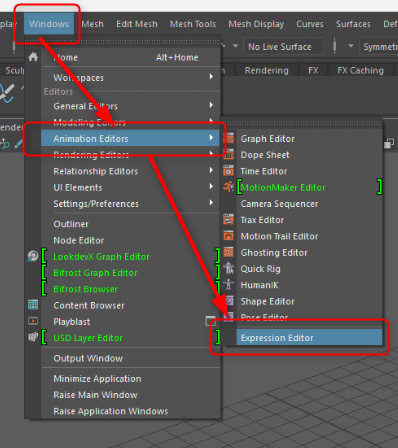Select Dope Sheet text entry
Screen dimensions: 398x448
(x=265, y=155)
